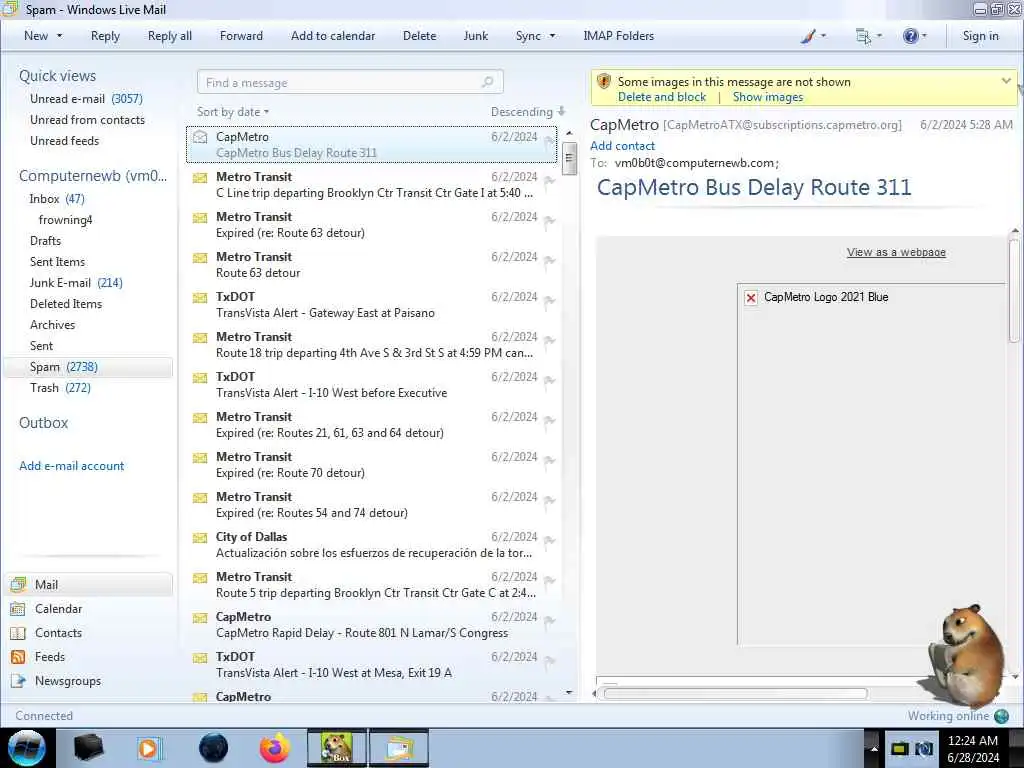This screenshot has width=1024, height=768.
Task: Open the Sync dropdown arrow
Action: tap(552, 36)
